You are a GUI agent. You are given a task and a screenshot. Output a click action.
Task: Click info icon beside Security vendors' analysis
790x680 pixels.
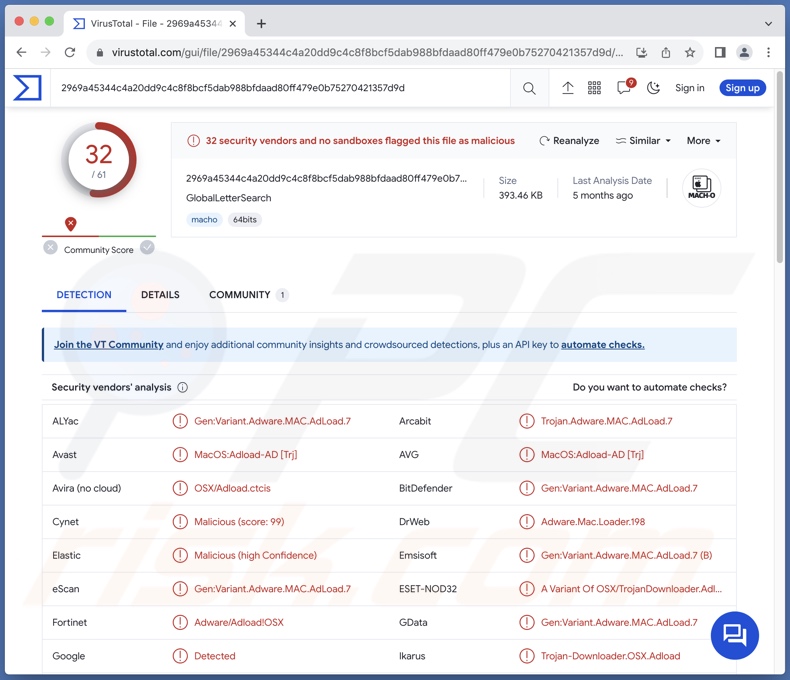[183, 387]
